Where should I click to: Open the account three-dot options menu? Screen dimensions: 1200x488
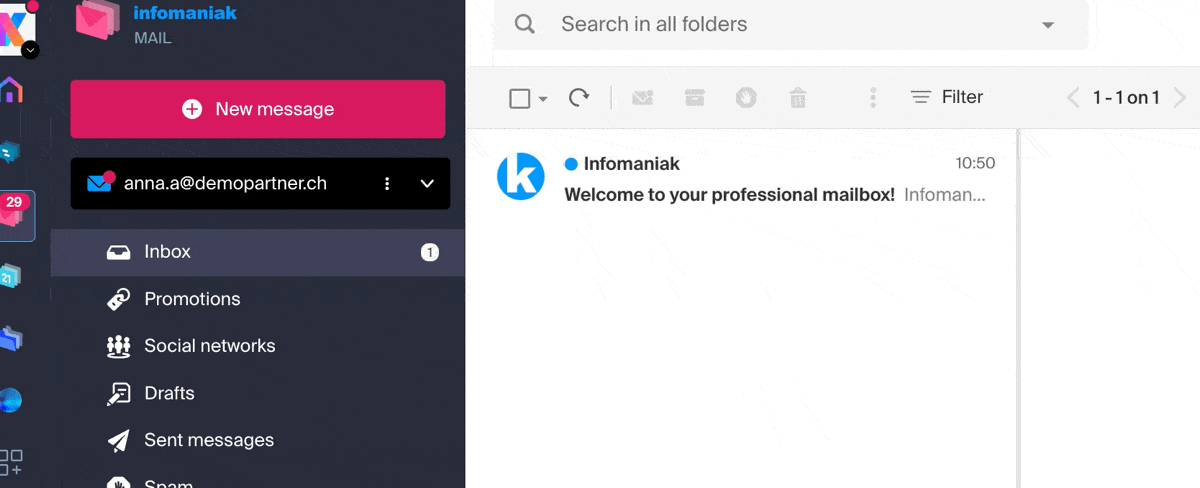tap(387, 184)
